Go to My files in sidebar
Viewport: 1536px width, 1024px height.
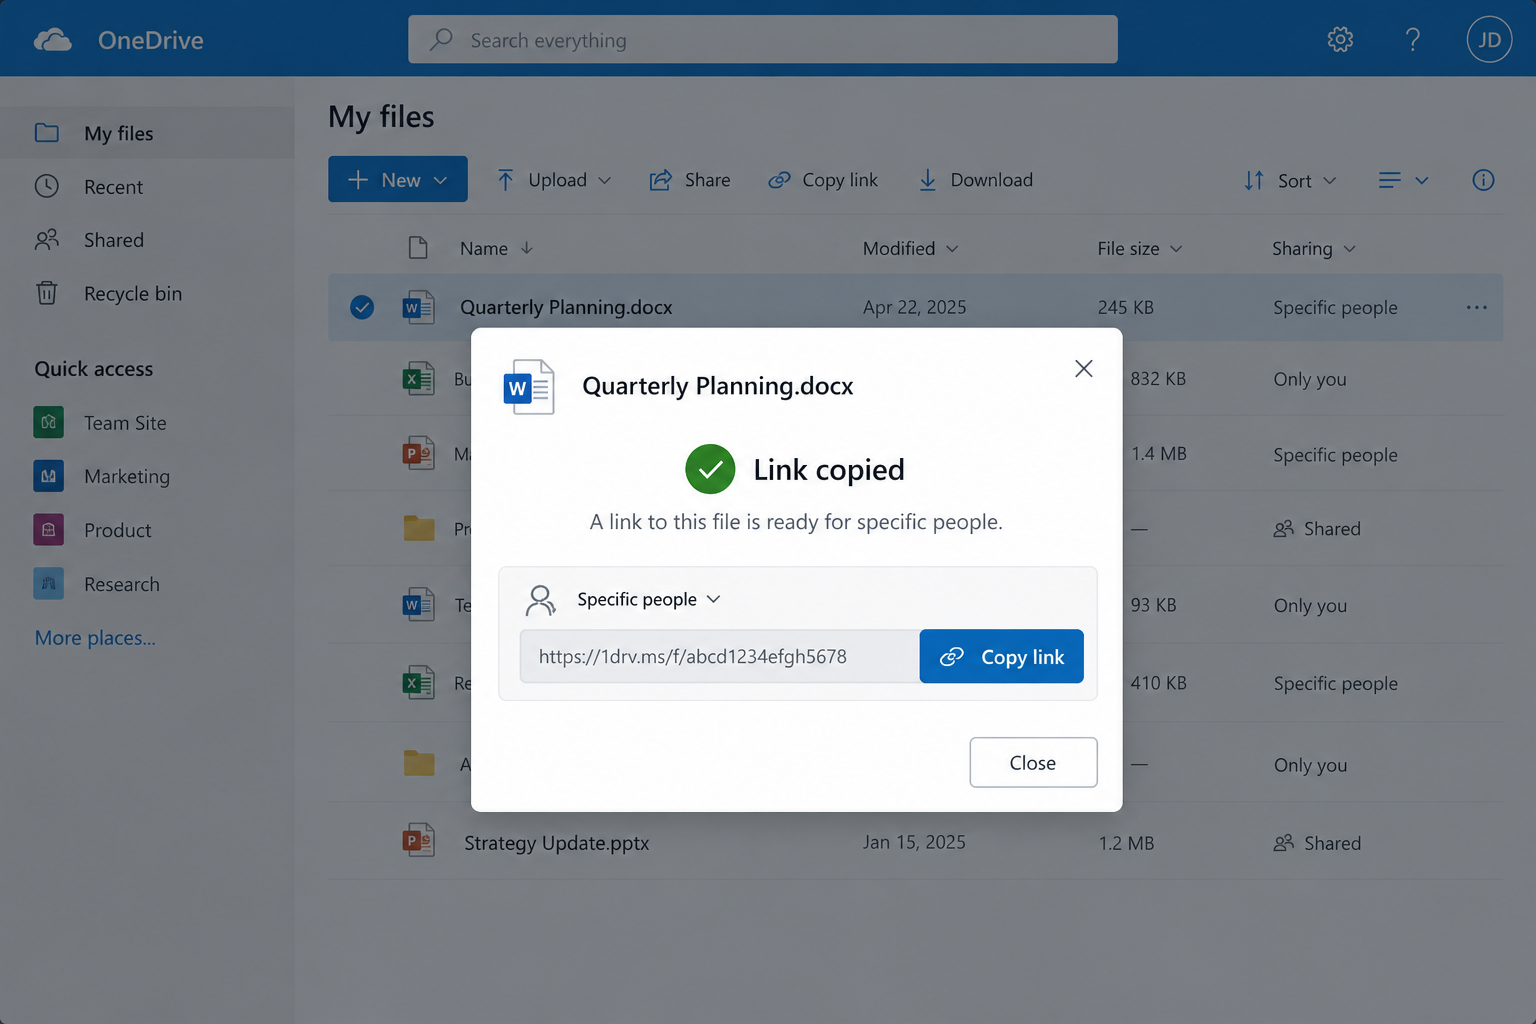coord(147,133)
